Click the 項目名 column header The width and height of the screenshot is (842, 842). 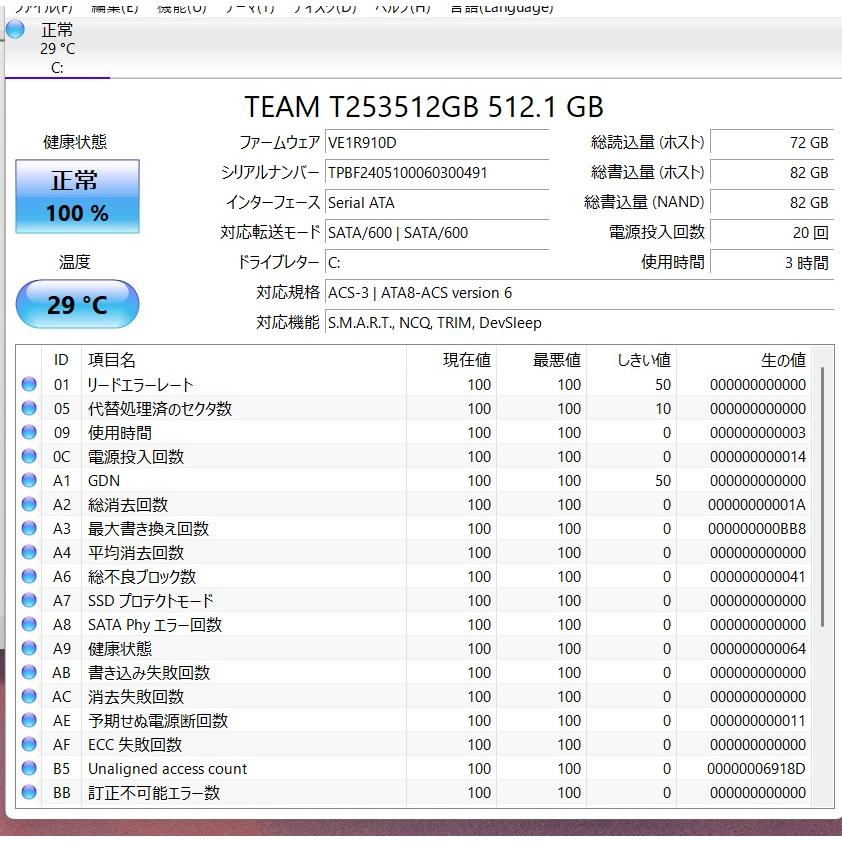pyautogui.click(x=244, y=360)
